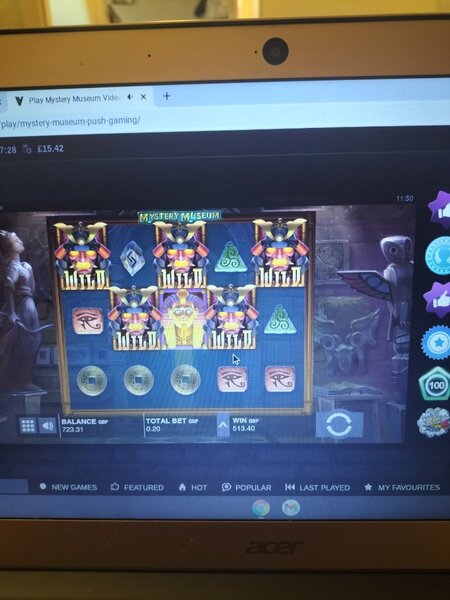Click the address bar URL field

tap(225, 120)
